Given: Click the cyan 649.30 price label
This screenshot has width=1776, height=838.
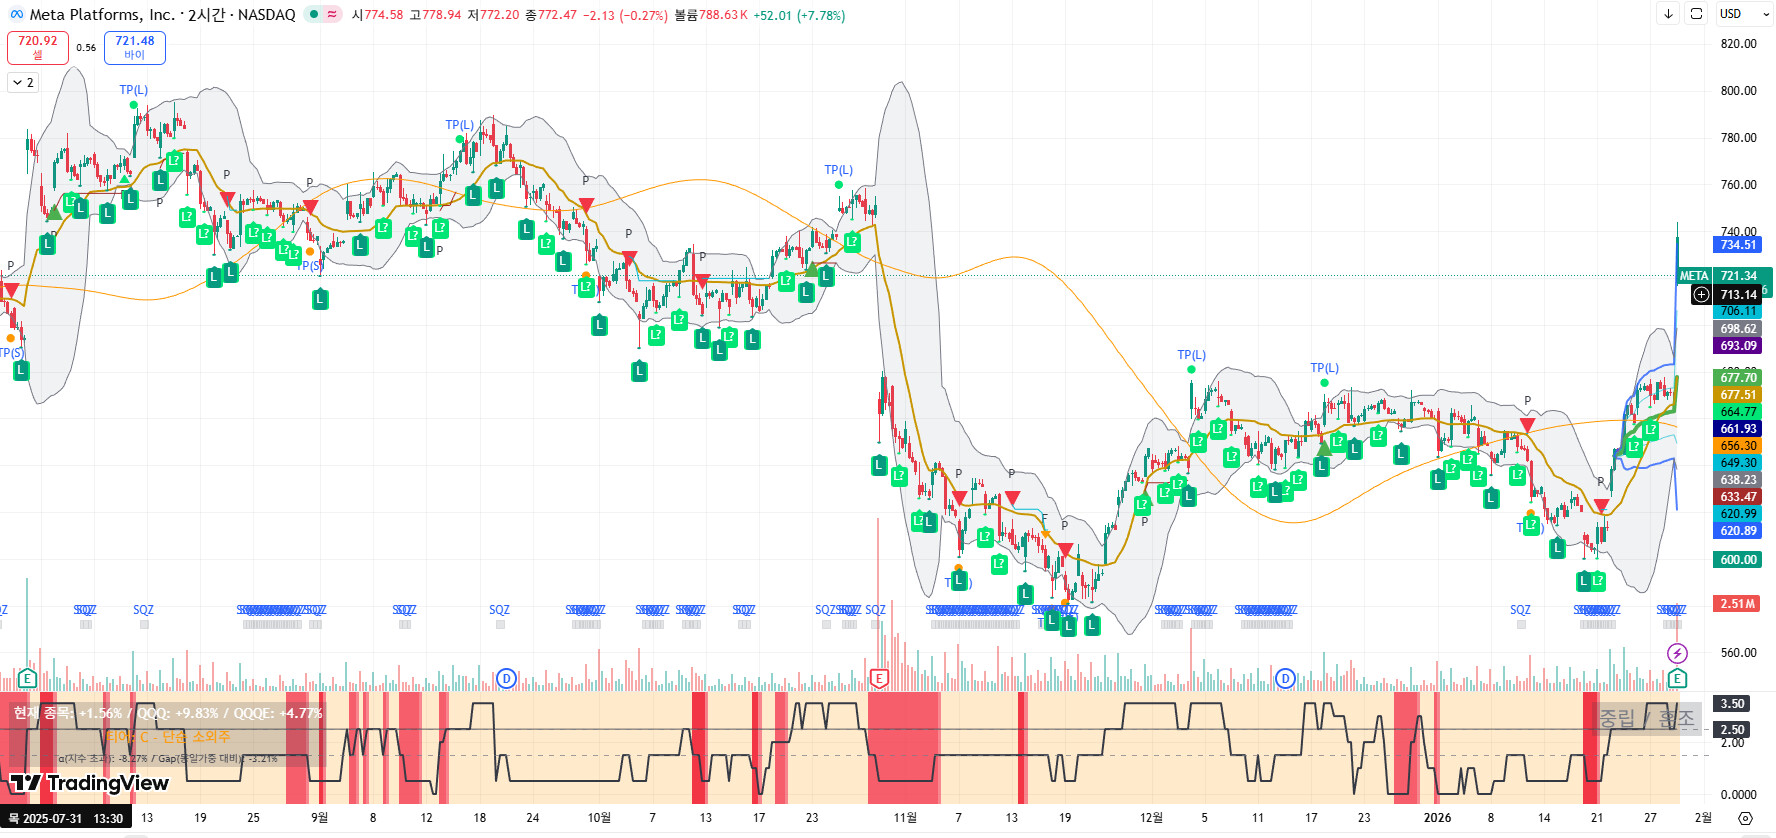Looking at the screenshot, I should 1738,463.
